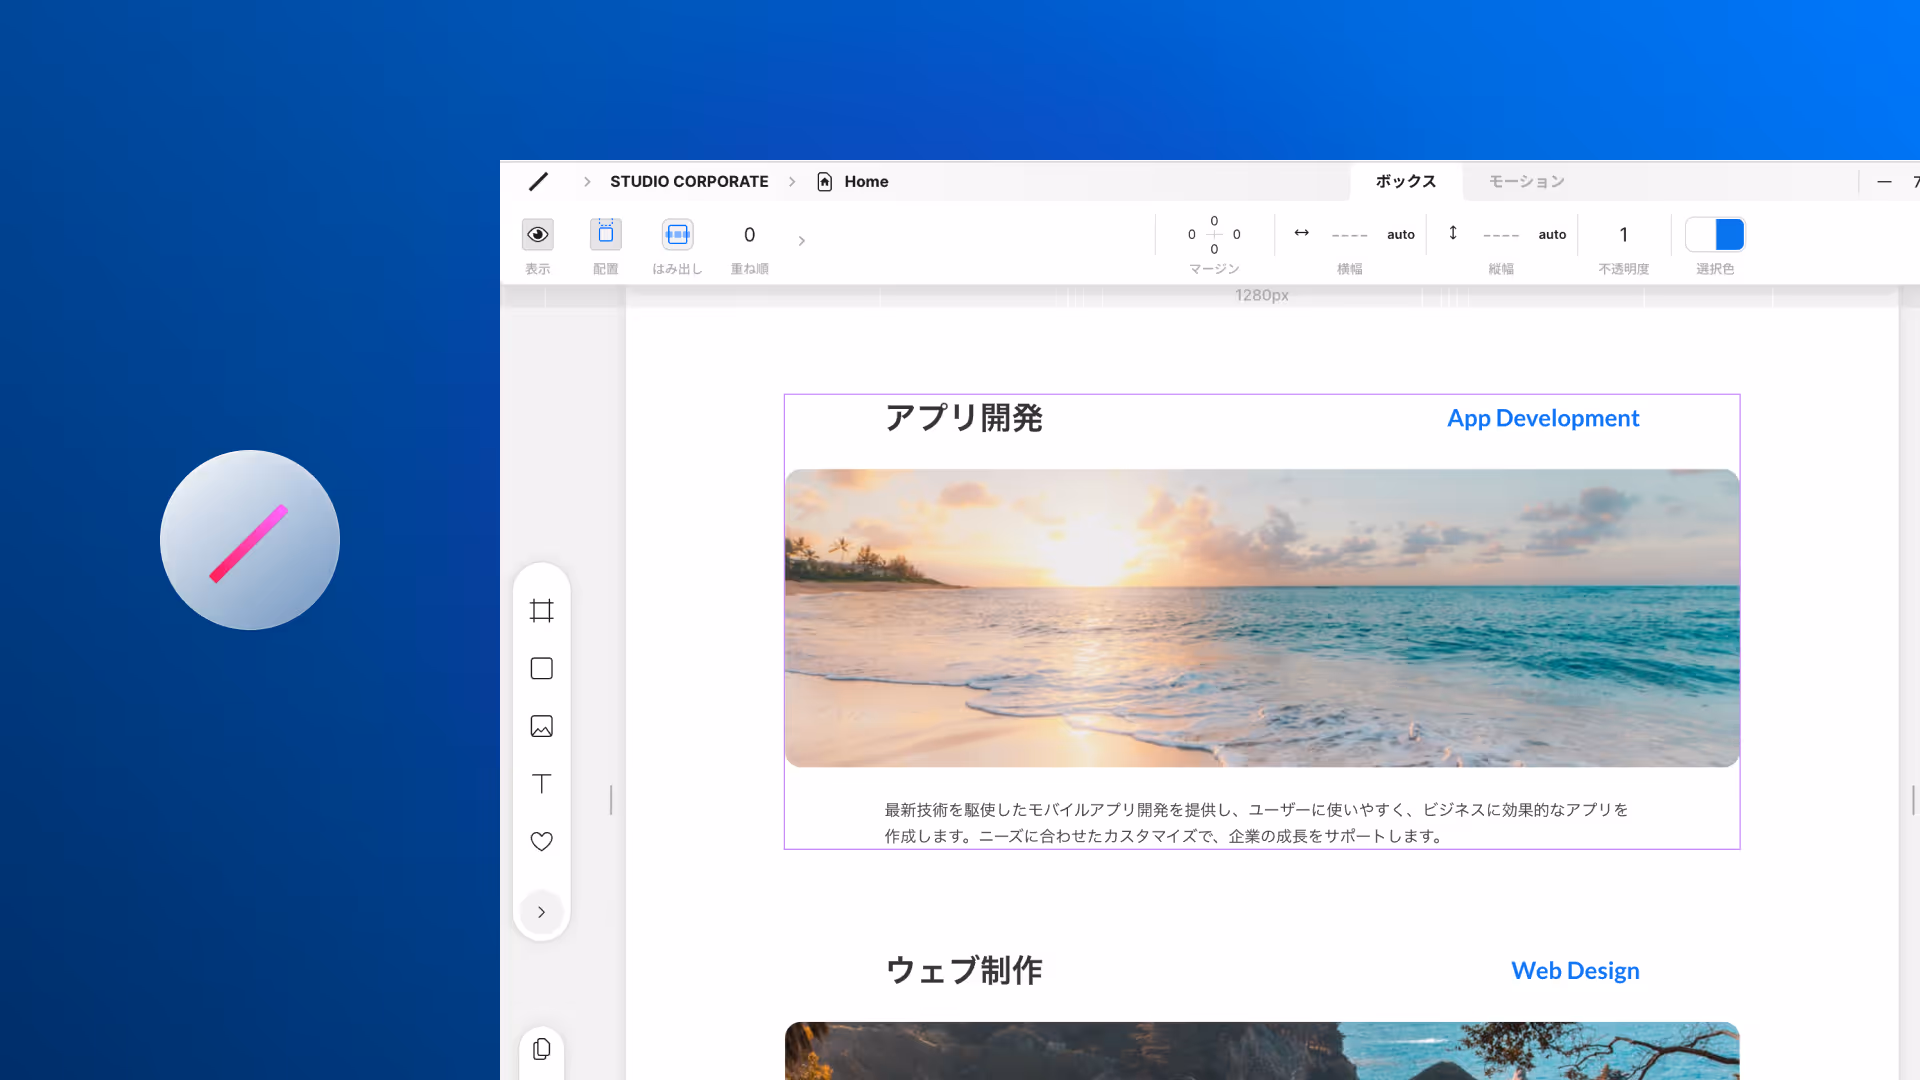Click the pages copy icon at bottom left
This screenshot has width=1920, height=1080.
[541, 1049]
